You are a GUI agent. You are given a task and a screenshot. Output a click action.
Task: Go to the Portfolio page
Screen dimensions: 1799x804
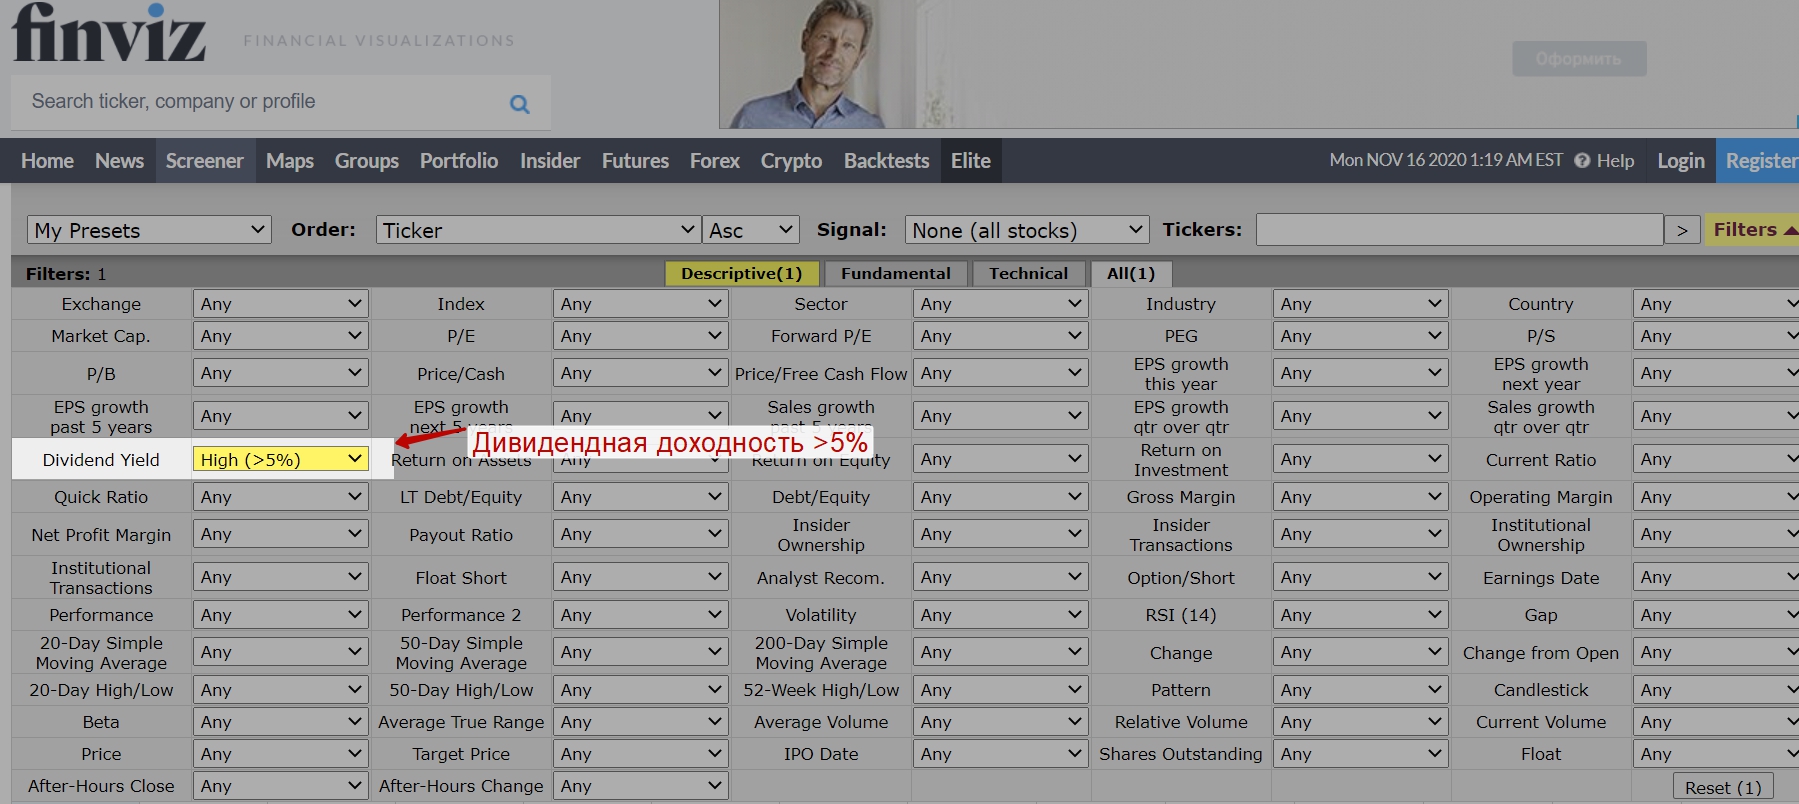point(458,161)
